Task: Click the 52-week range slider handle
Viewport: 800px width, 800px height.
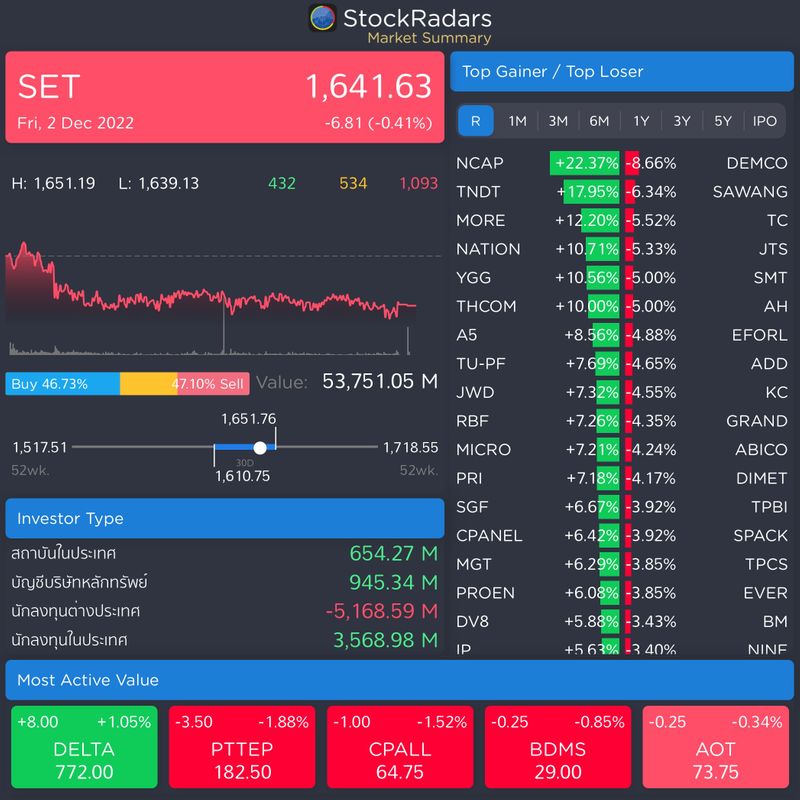Action: 261,447
